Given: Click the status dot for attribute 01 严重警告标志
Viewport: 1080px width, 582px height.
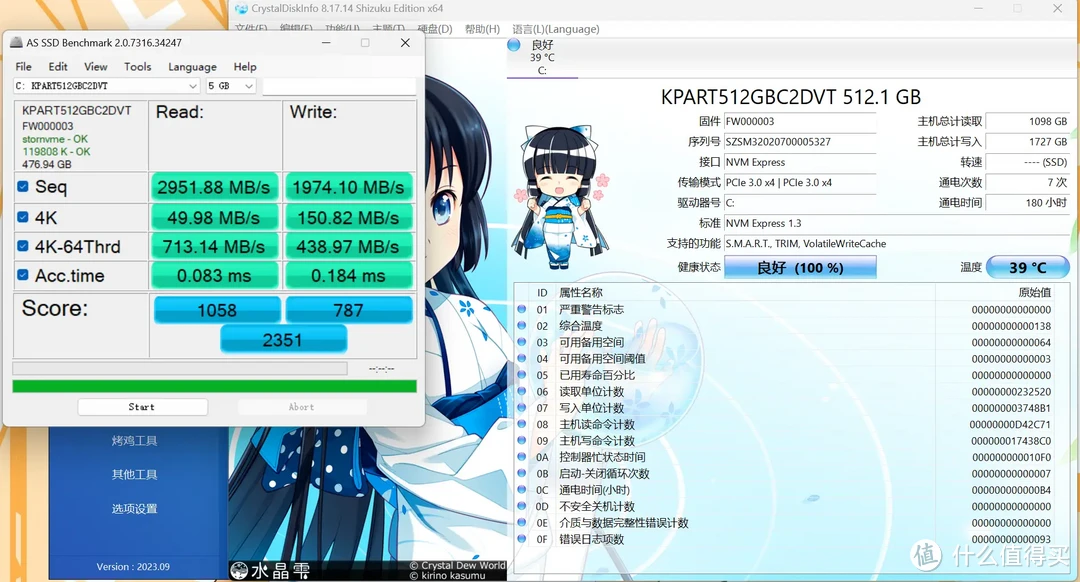Looking at the screenshot, I should click(x=522, y=309).
